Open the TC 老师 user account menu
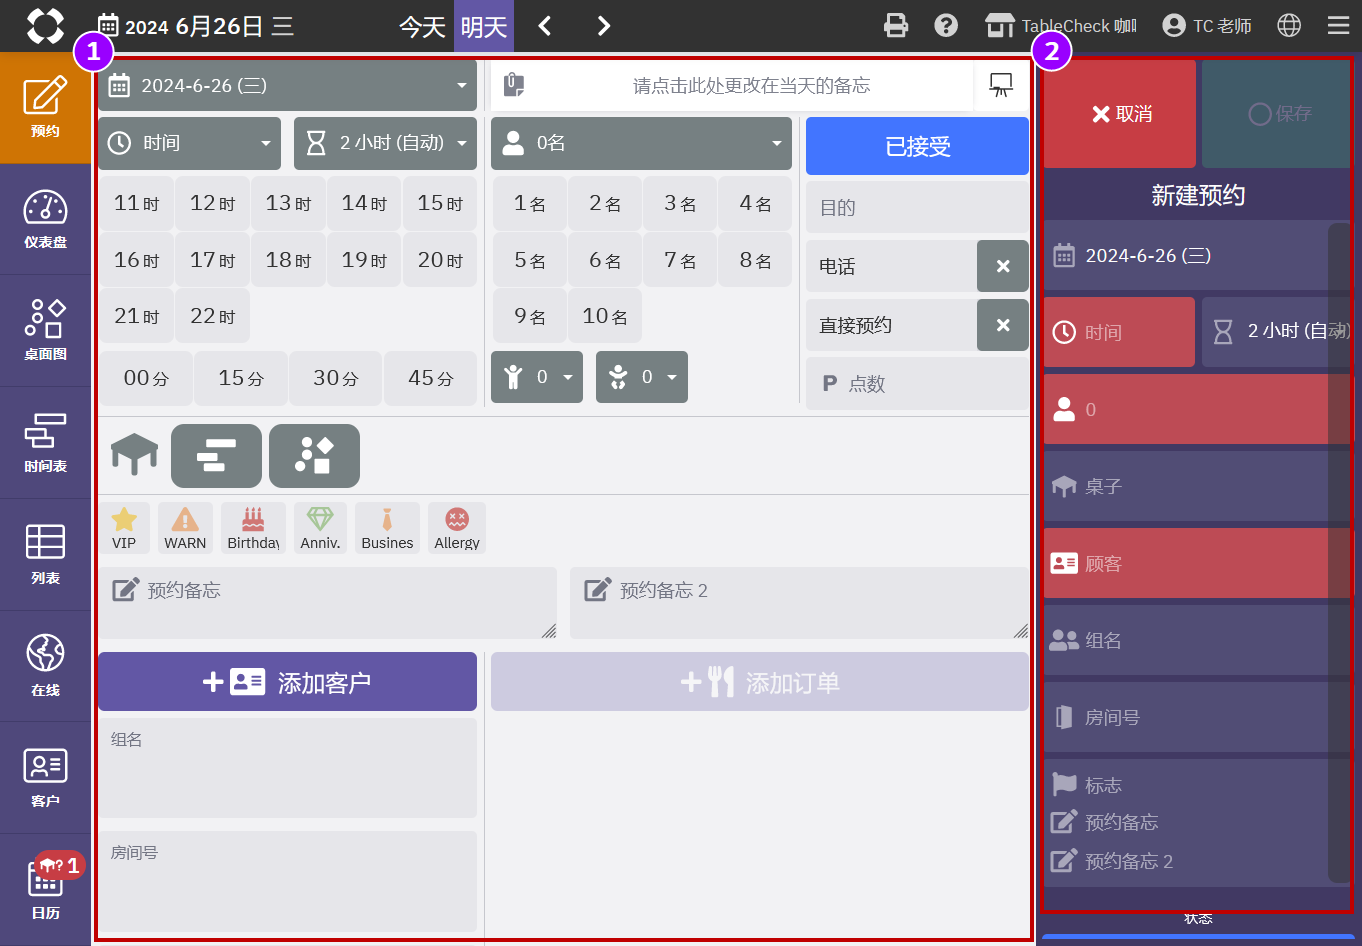The height and width of the screenshot is (946, 1362). (1207, 26)
